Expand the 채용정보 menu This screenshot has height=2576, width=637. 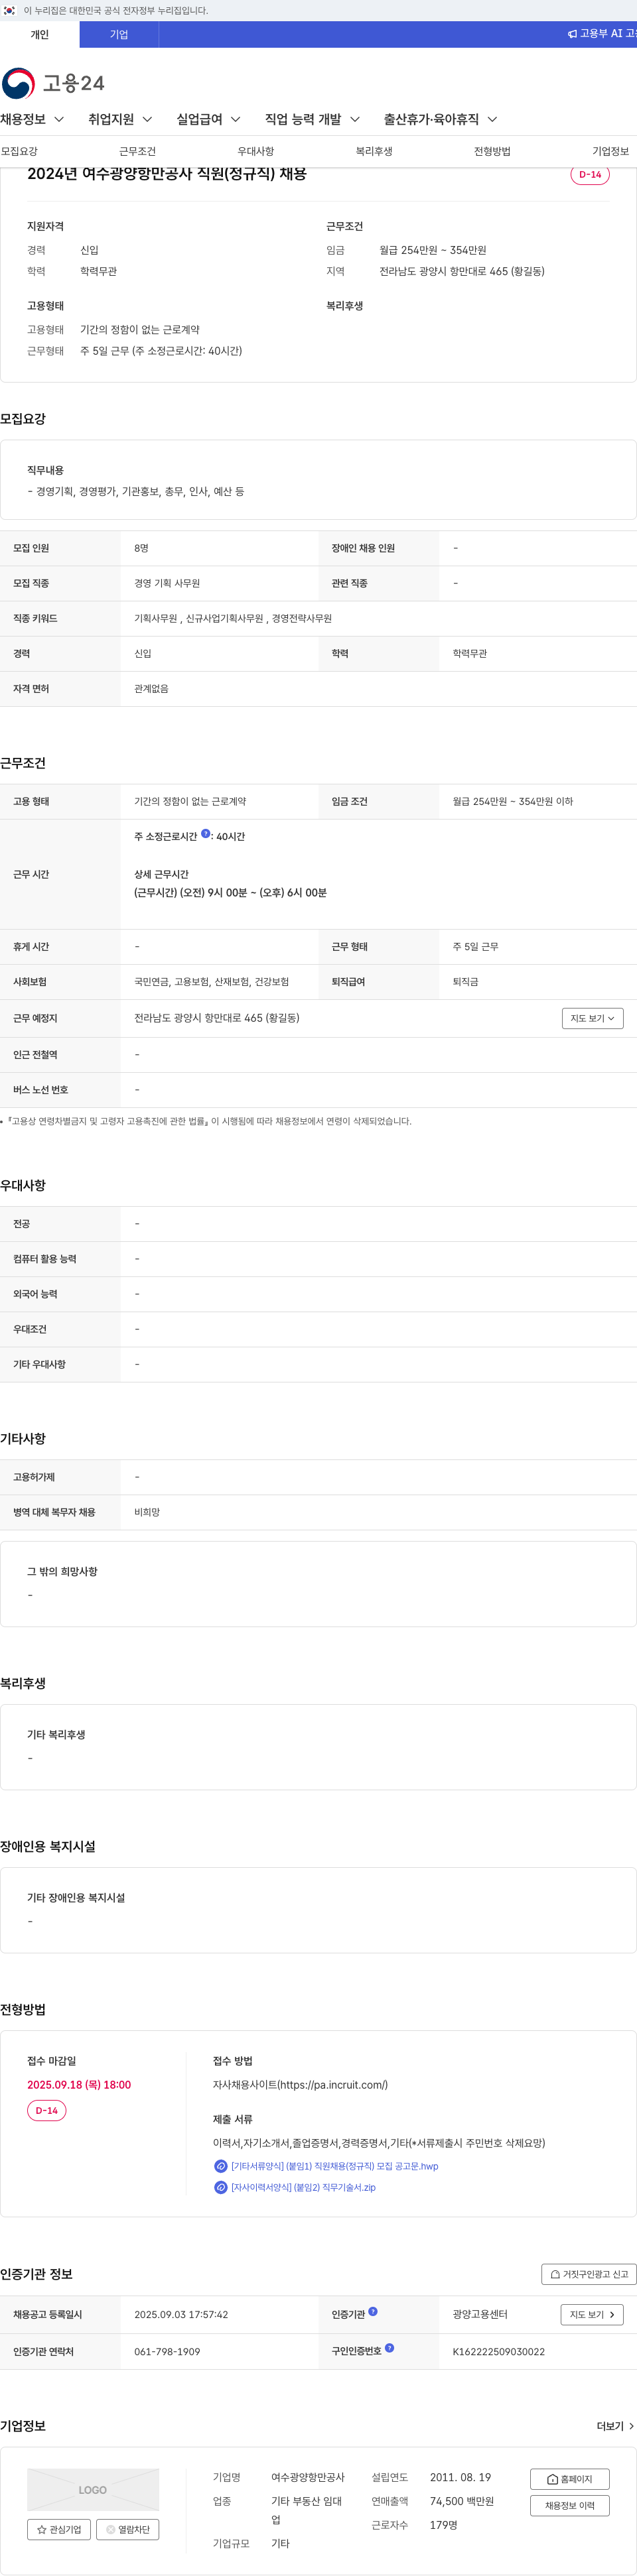pos(32,119)
